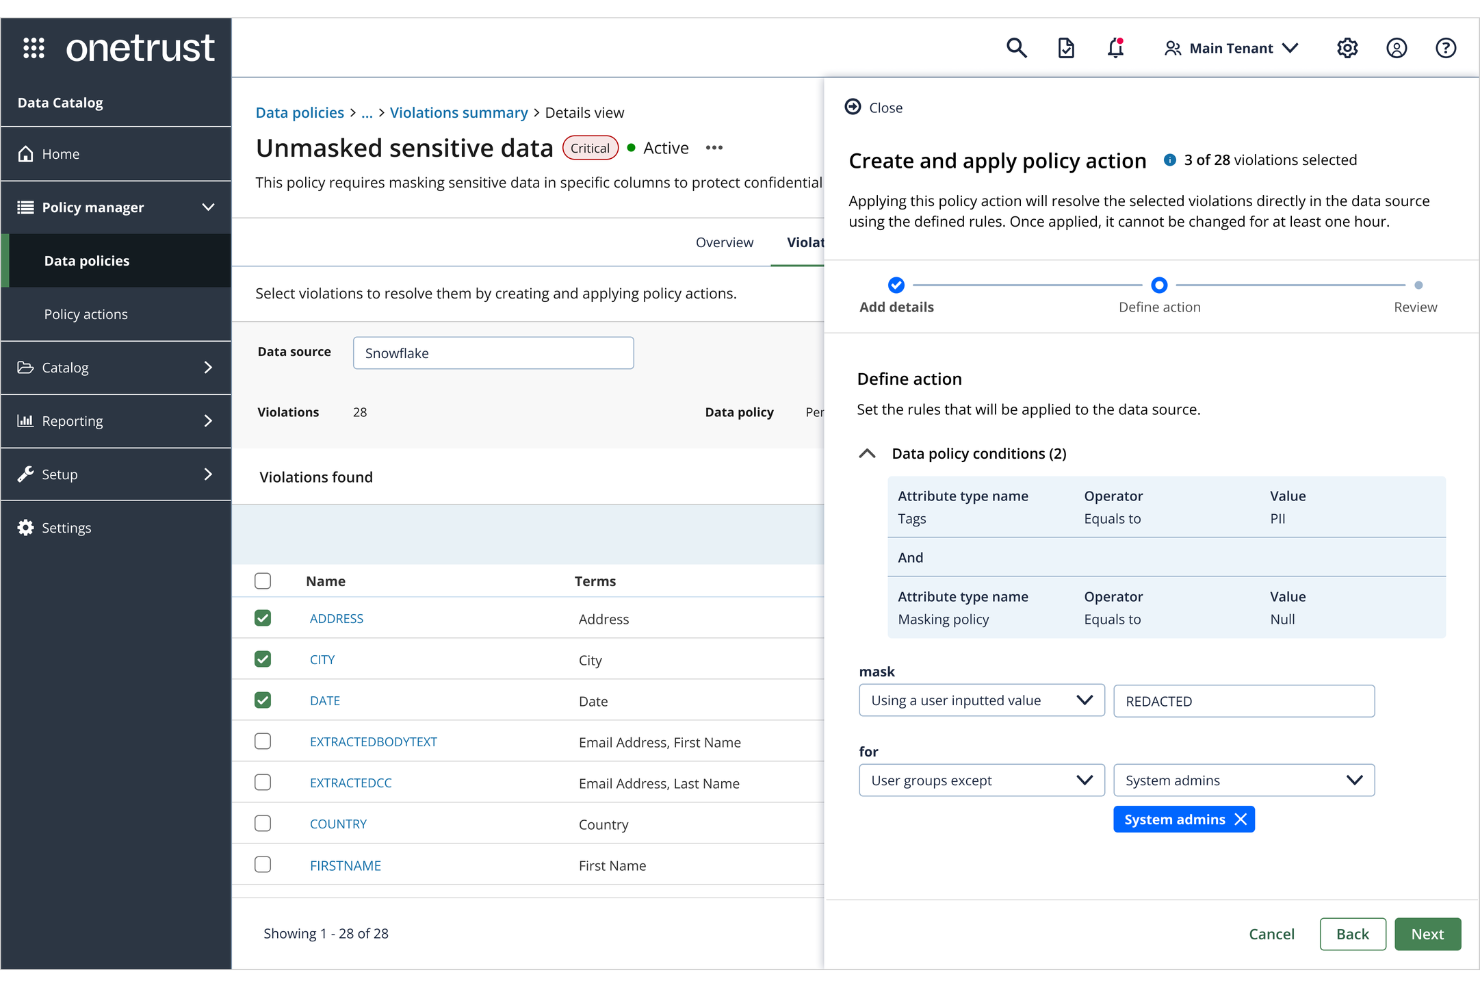Expand the System admins user group dropdown
Screen dimensions: 1480x987
pos(1243,780)
